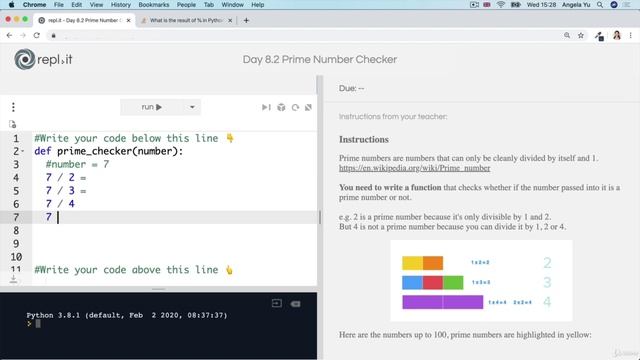Click the restart circular arrow icon
640x360 pixels.
(295, 107)
